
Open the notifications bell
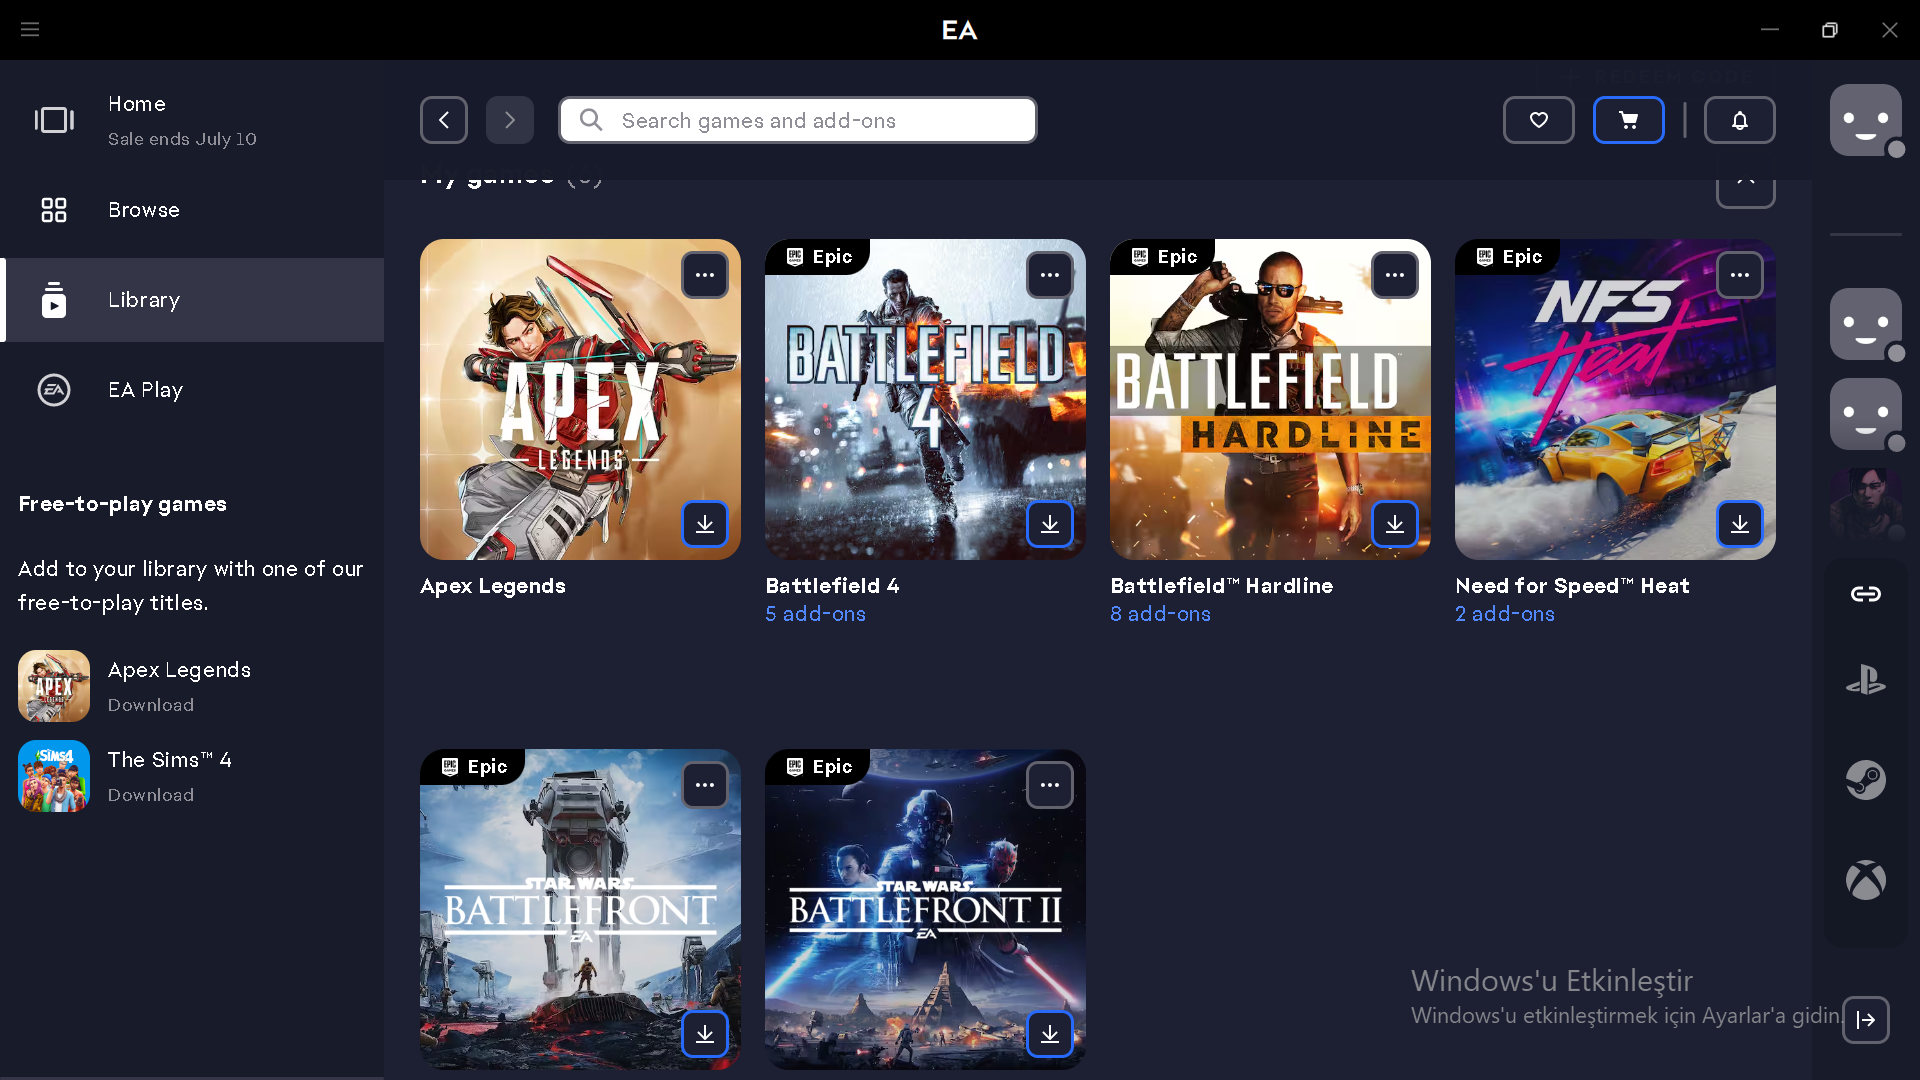(x=1740, y=120)
